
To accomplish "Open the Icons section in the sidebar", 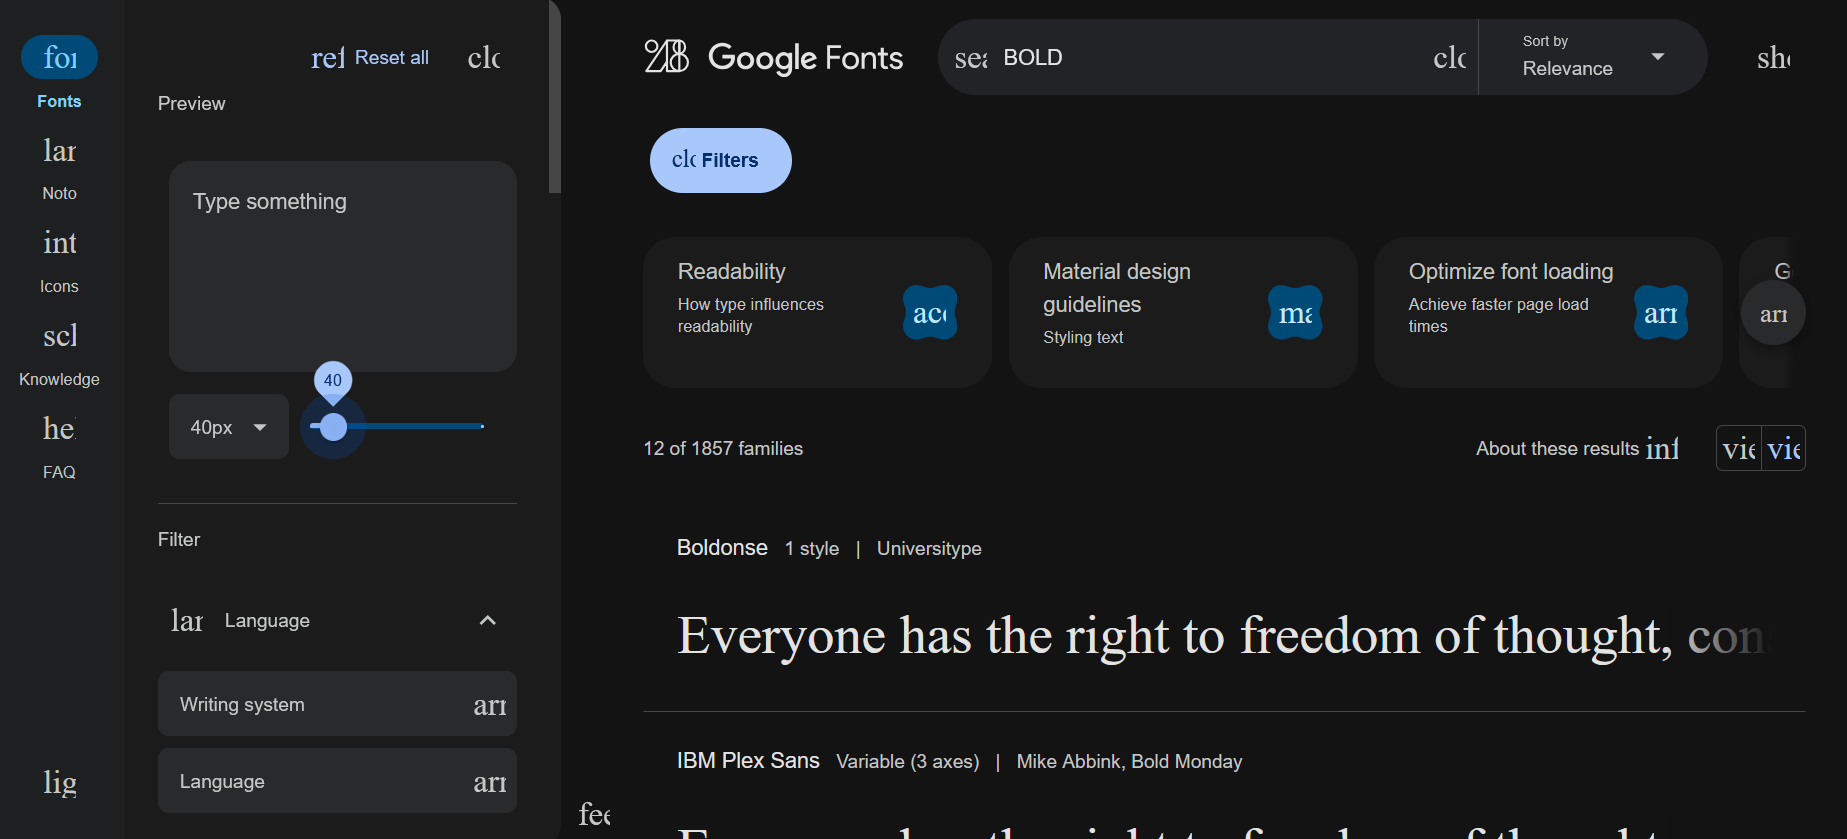I will 59,259.
